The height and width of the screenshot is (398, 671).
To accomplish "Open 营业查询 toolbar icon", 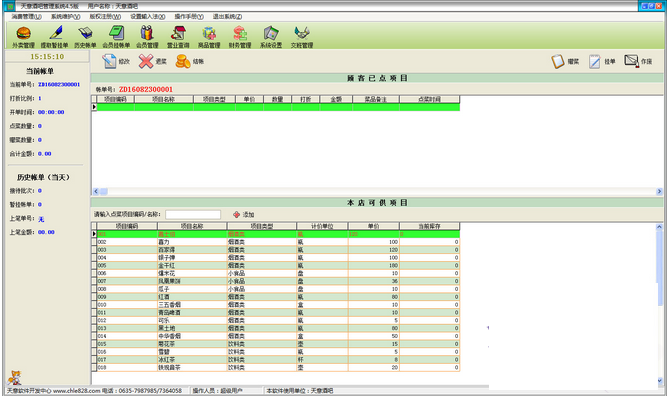I will coord(178,37).
